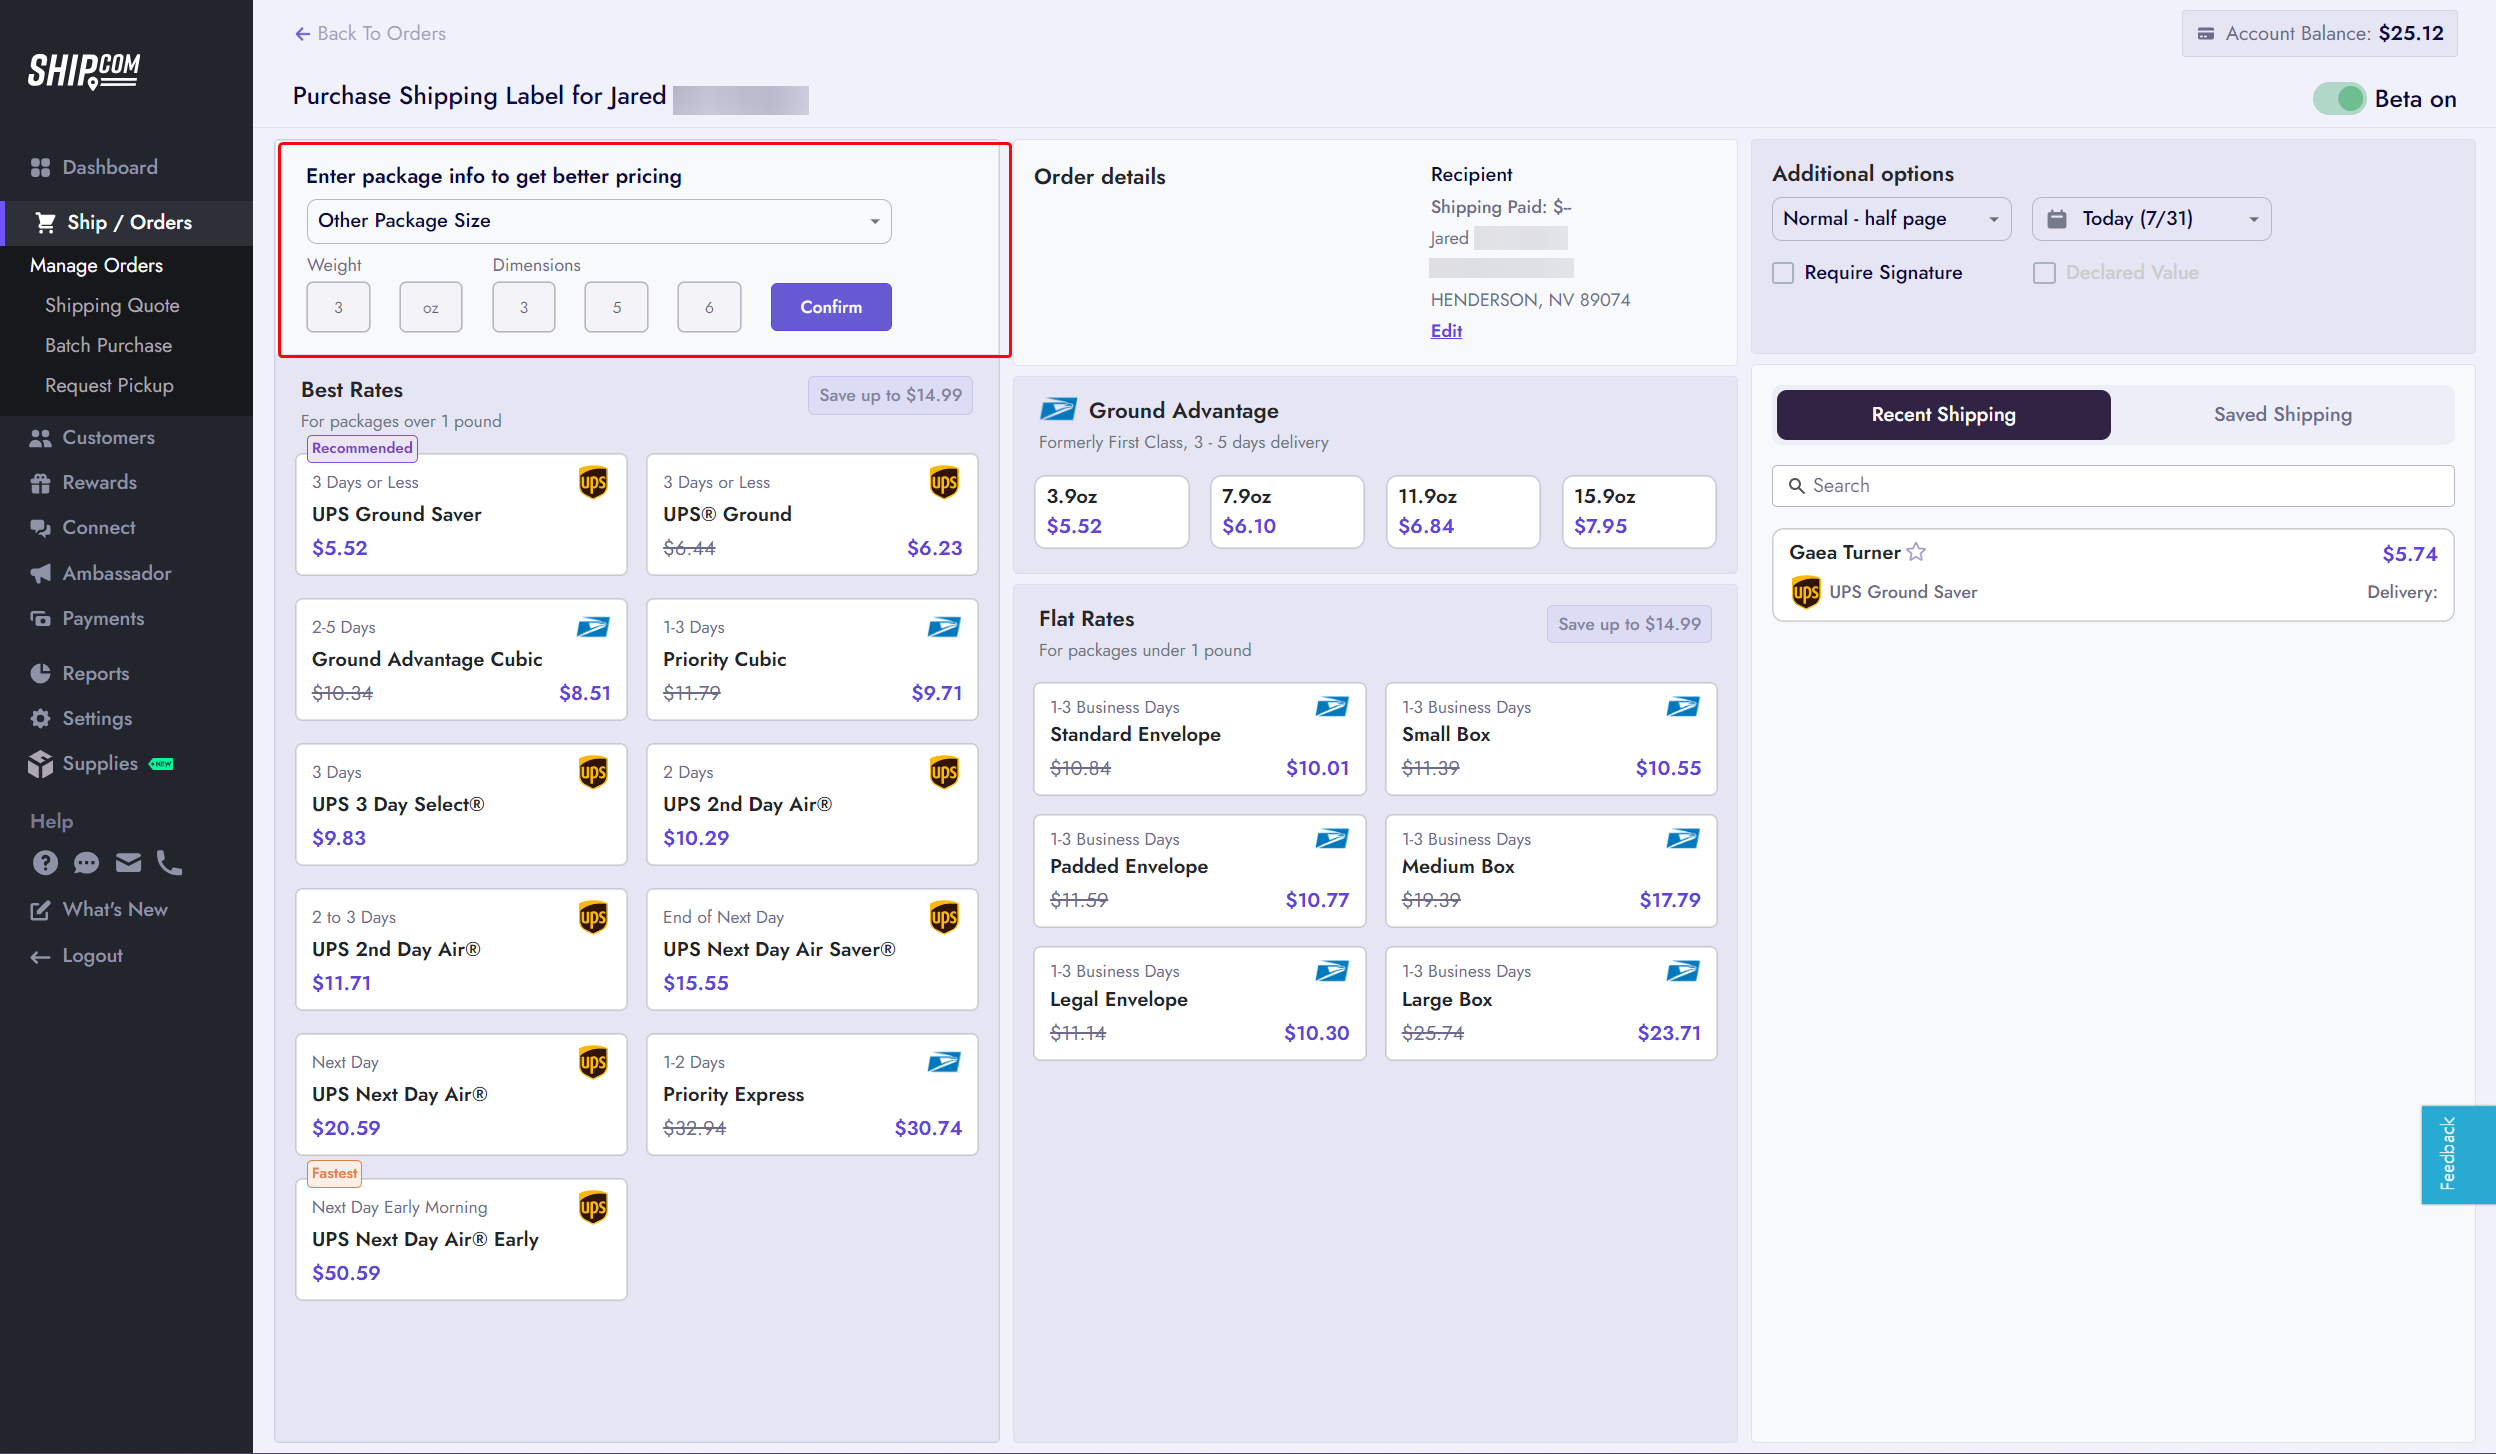Choose the 7.9oz Ground Advantage option
Image resolution: width=2496 pixels, height=1454 pixels.
click(1286, 511)
